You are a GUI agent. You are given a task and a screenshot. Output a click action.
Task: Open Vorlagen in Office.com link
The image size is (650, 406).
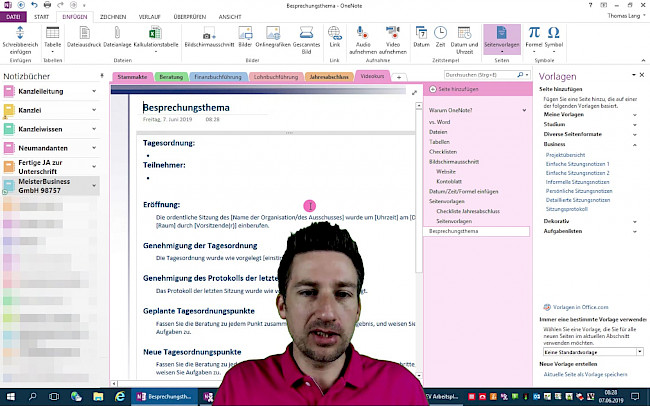click(x=578, y=306)
